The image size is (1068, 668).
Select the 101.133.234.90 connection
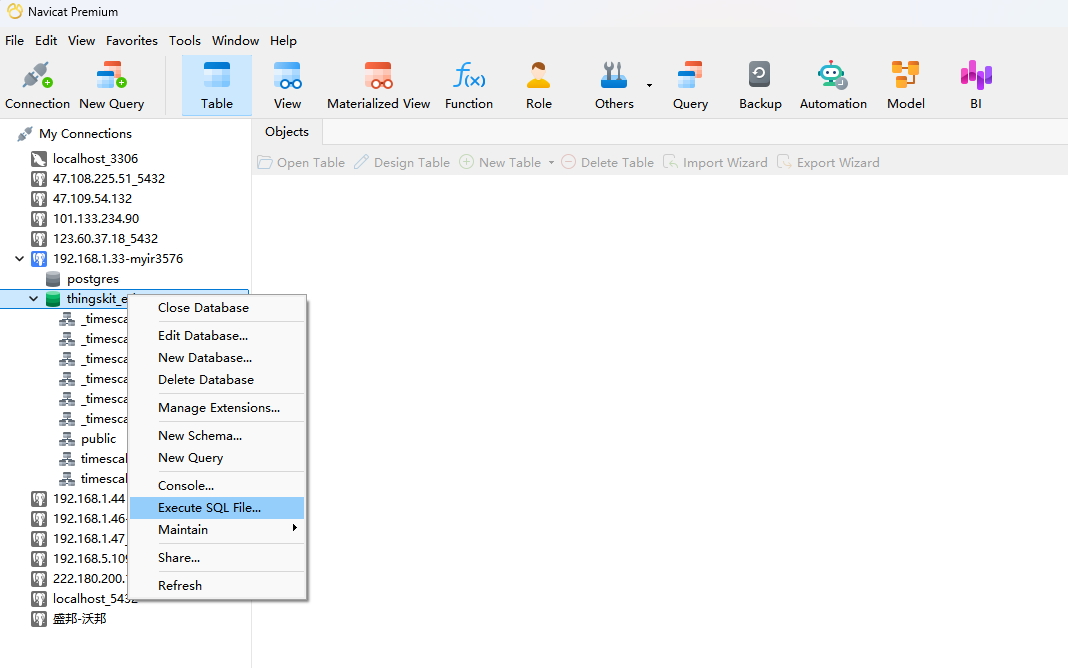96,219
